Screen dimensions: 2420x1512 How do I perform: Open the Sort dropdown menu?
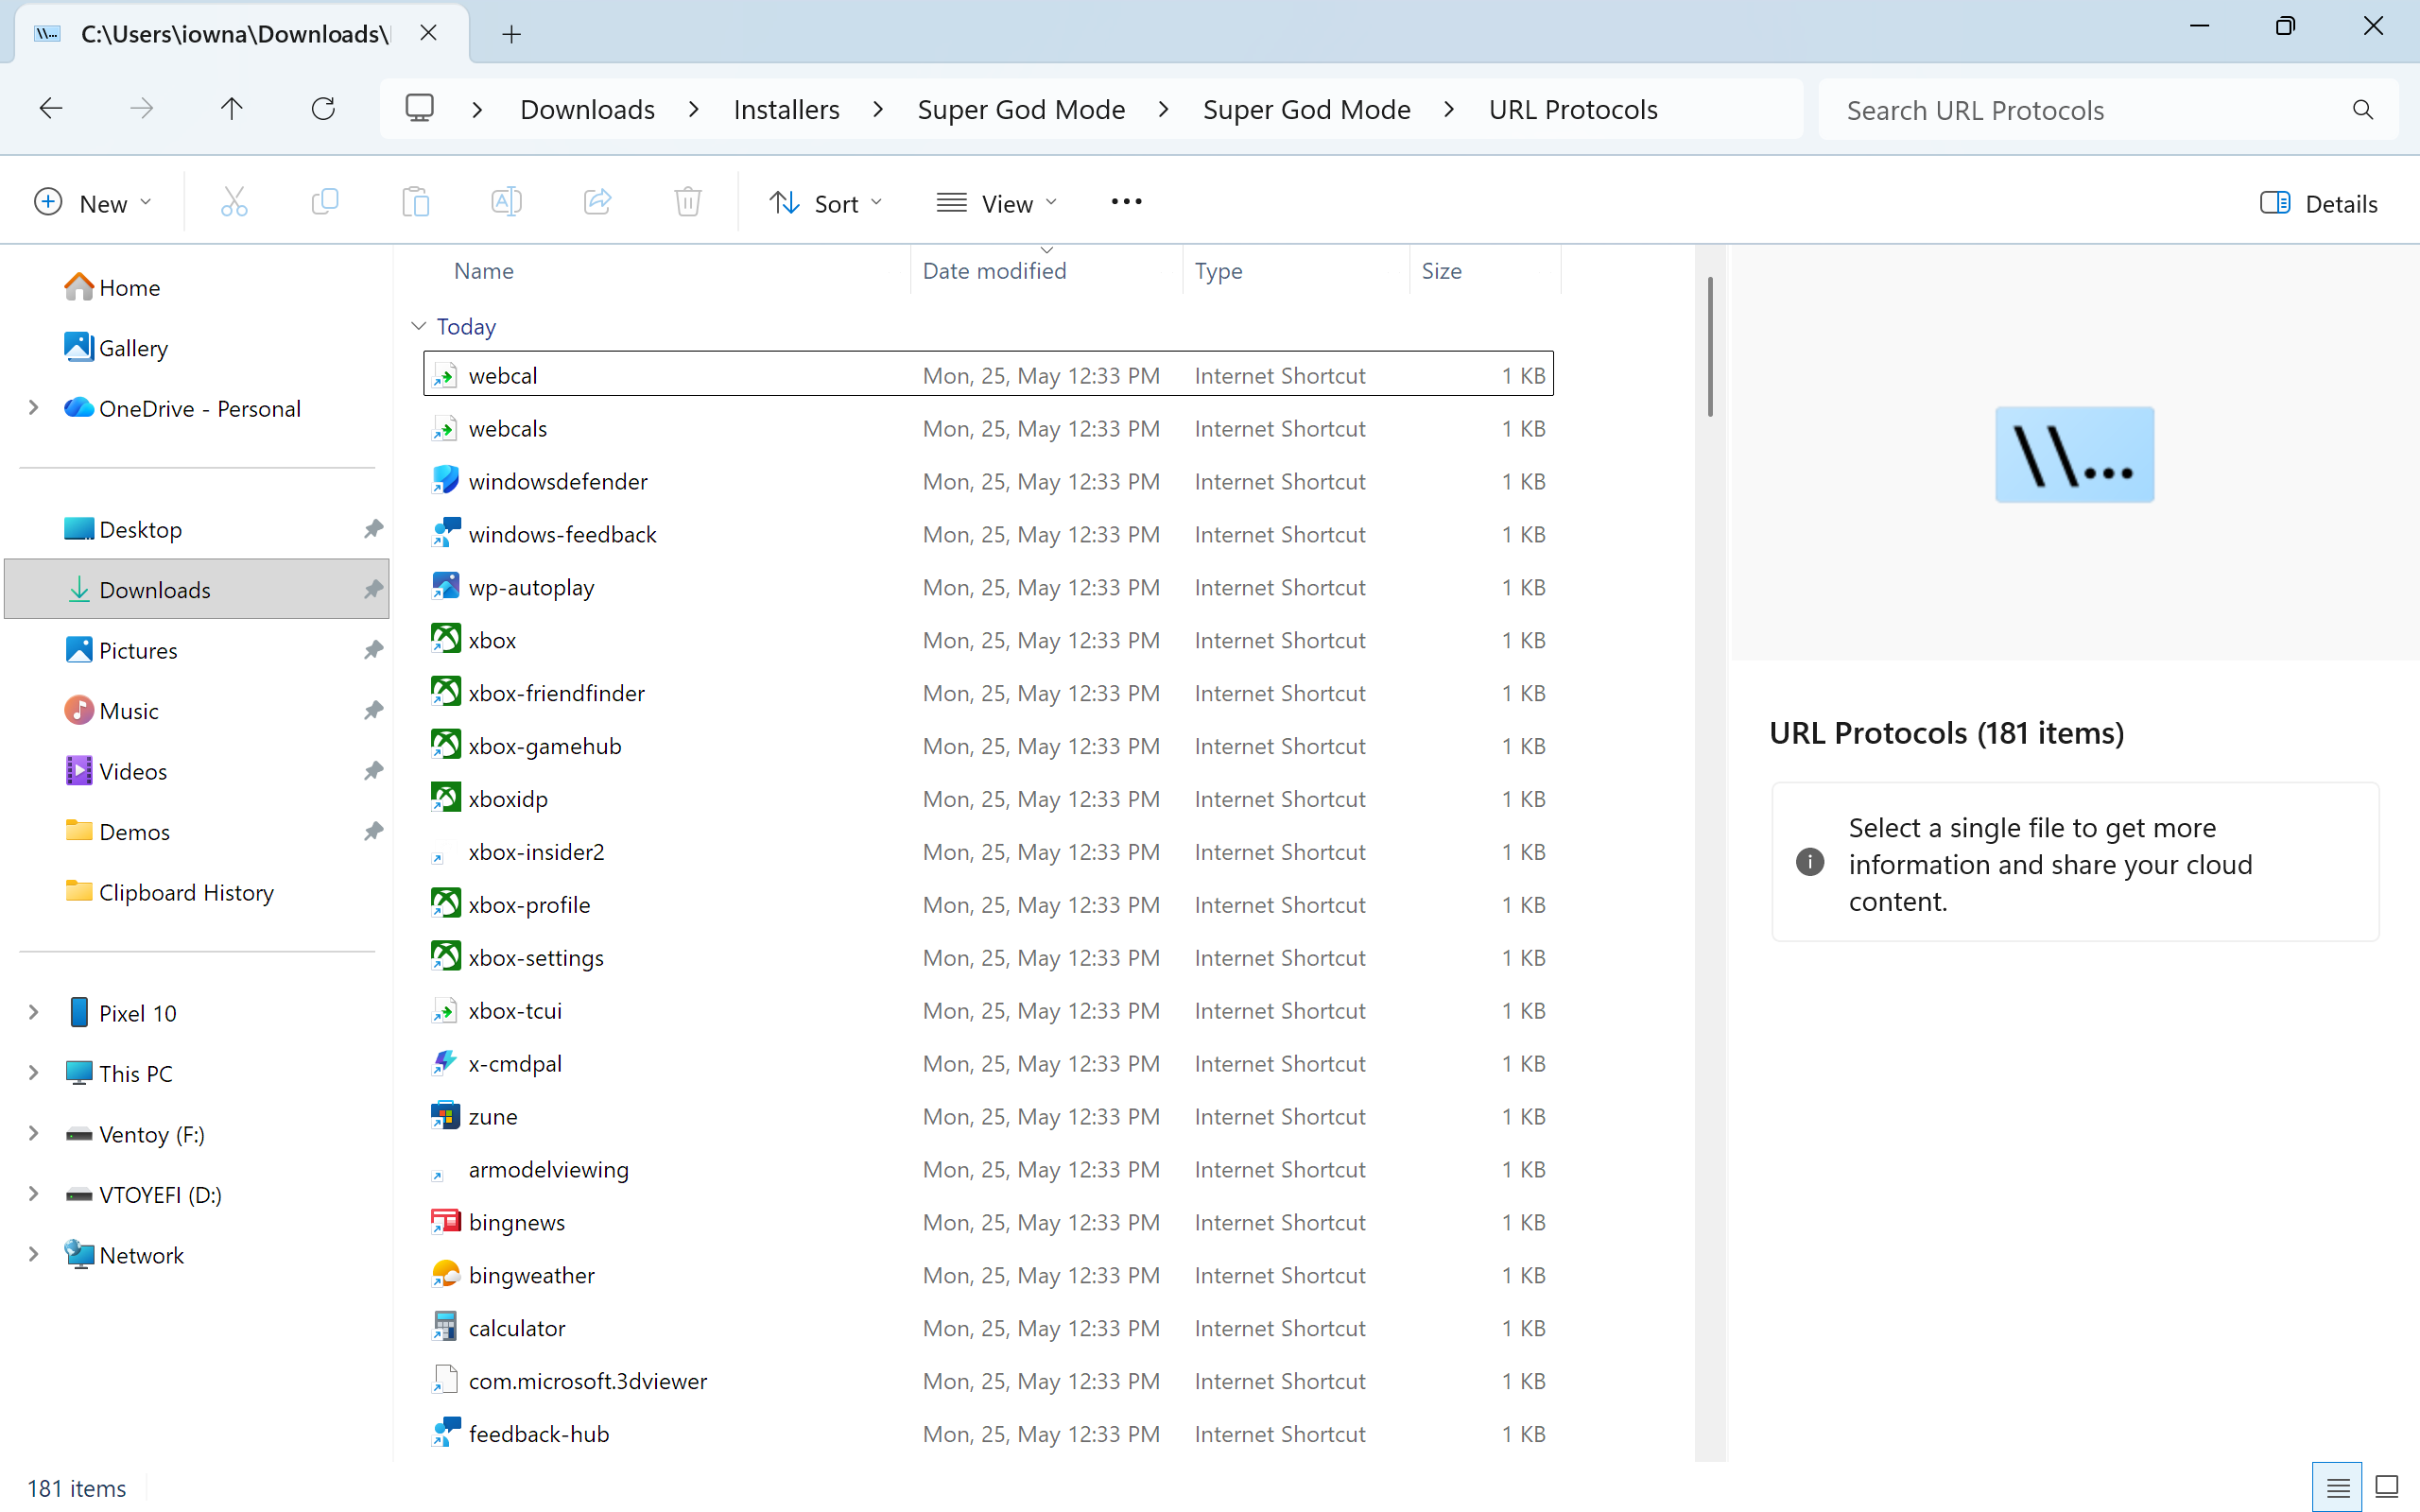tap(826, 203)
